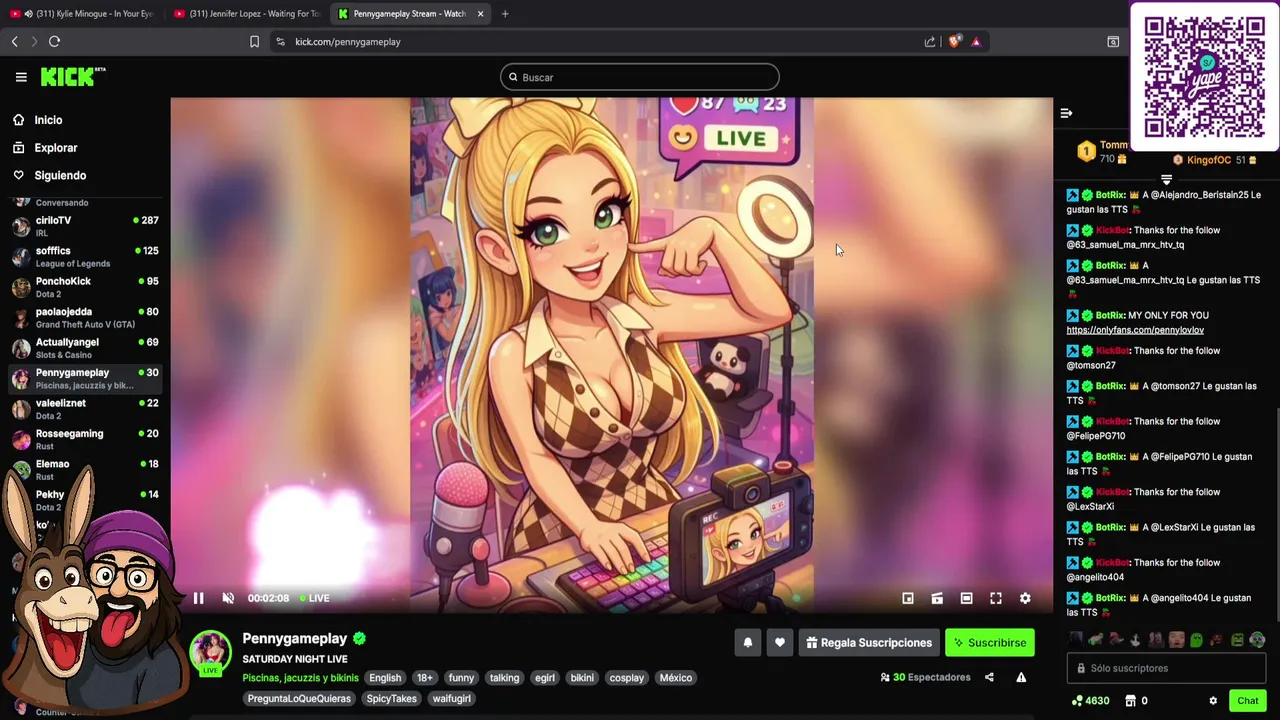This screenshot has width=1280, height=720.
Task: Switch to Kylie Minogue browser tab
Action: click(x=83, y=13)
